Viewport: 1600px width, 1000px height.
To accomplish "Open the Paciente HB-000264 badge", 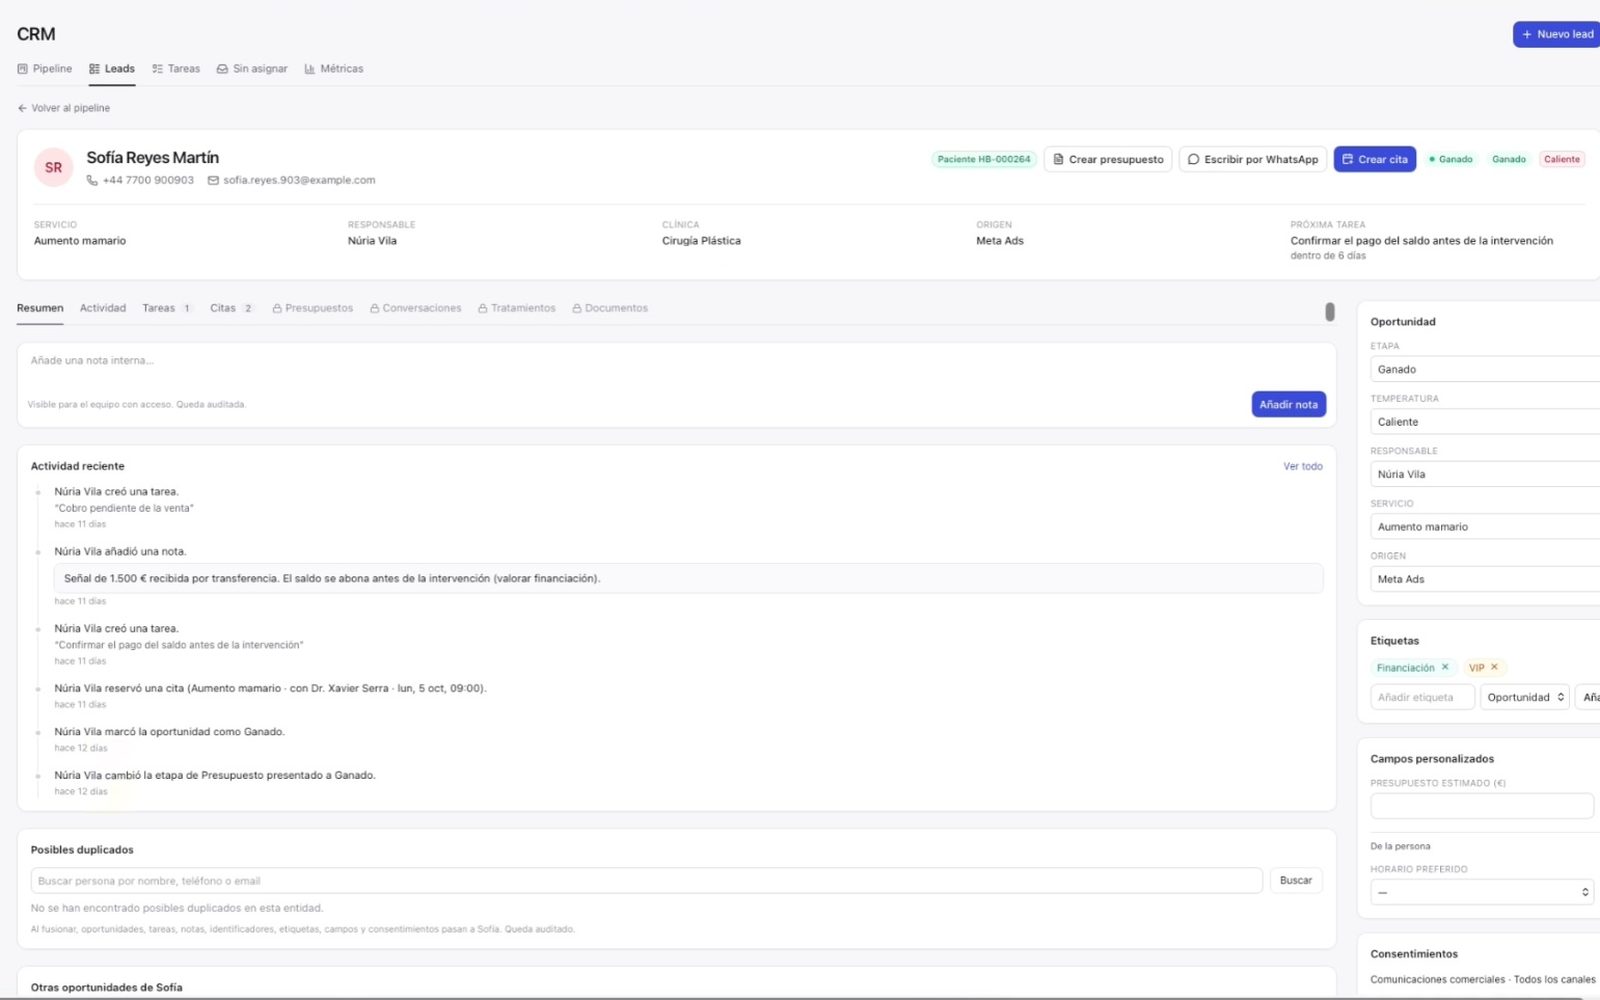I will pyautogui.click(x=984, y=159).
